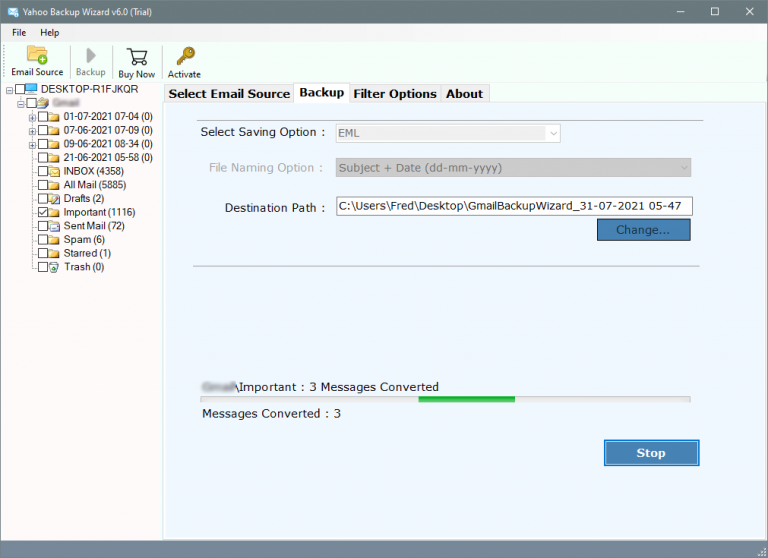The height and width of the screenshot is (558, 768).
Task: Expand the 07-06-2021 07-09 folder node
Action: [x=32, y=131]
